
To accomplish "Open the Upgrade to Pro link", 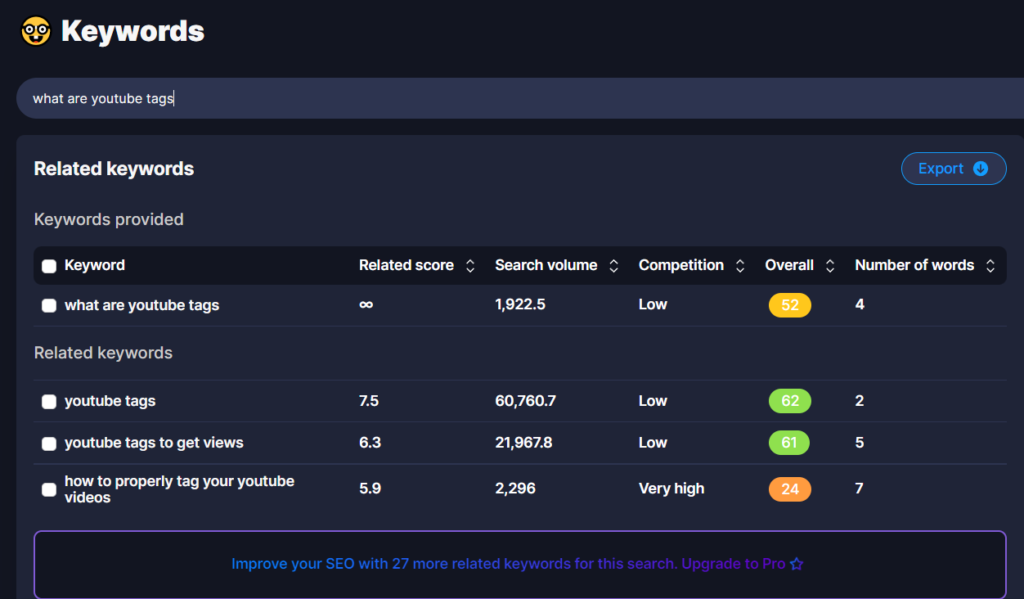I will [x=733, y=564].
